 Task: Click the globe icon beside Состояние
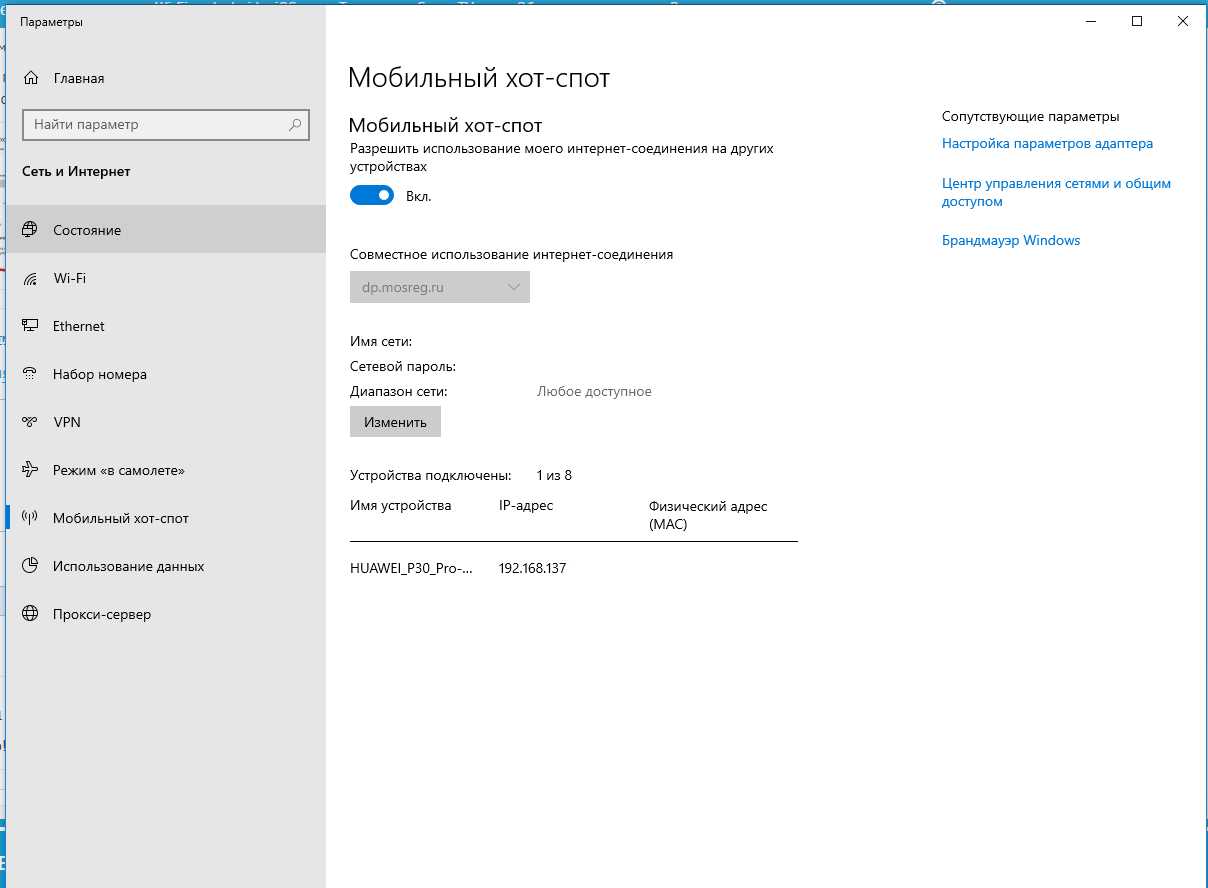[31, 230]
